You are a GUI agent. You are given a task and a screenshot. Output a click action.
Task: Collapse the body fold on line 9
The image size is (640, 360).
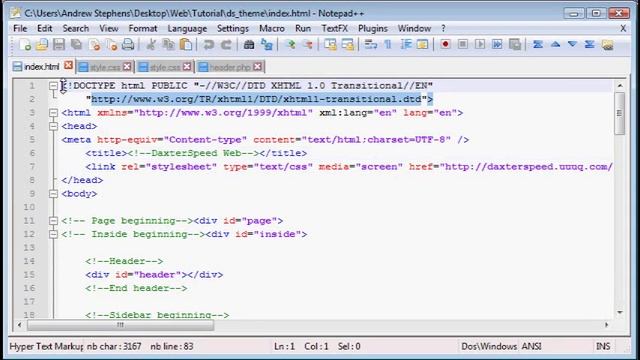point(53,193)
